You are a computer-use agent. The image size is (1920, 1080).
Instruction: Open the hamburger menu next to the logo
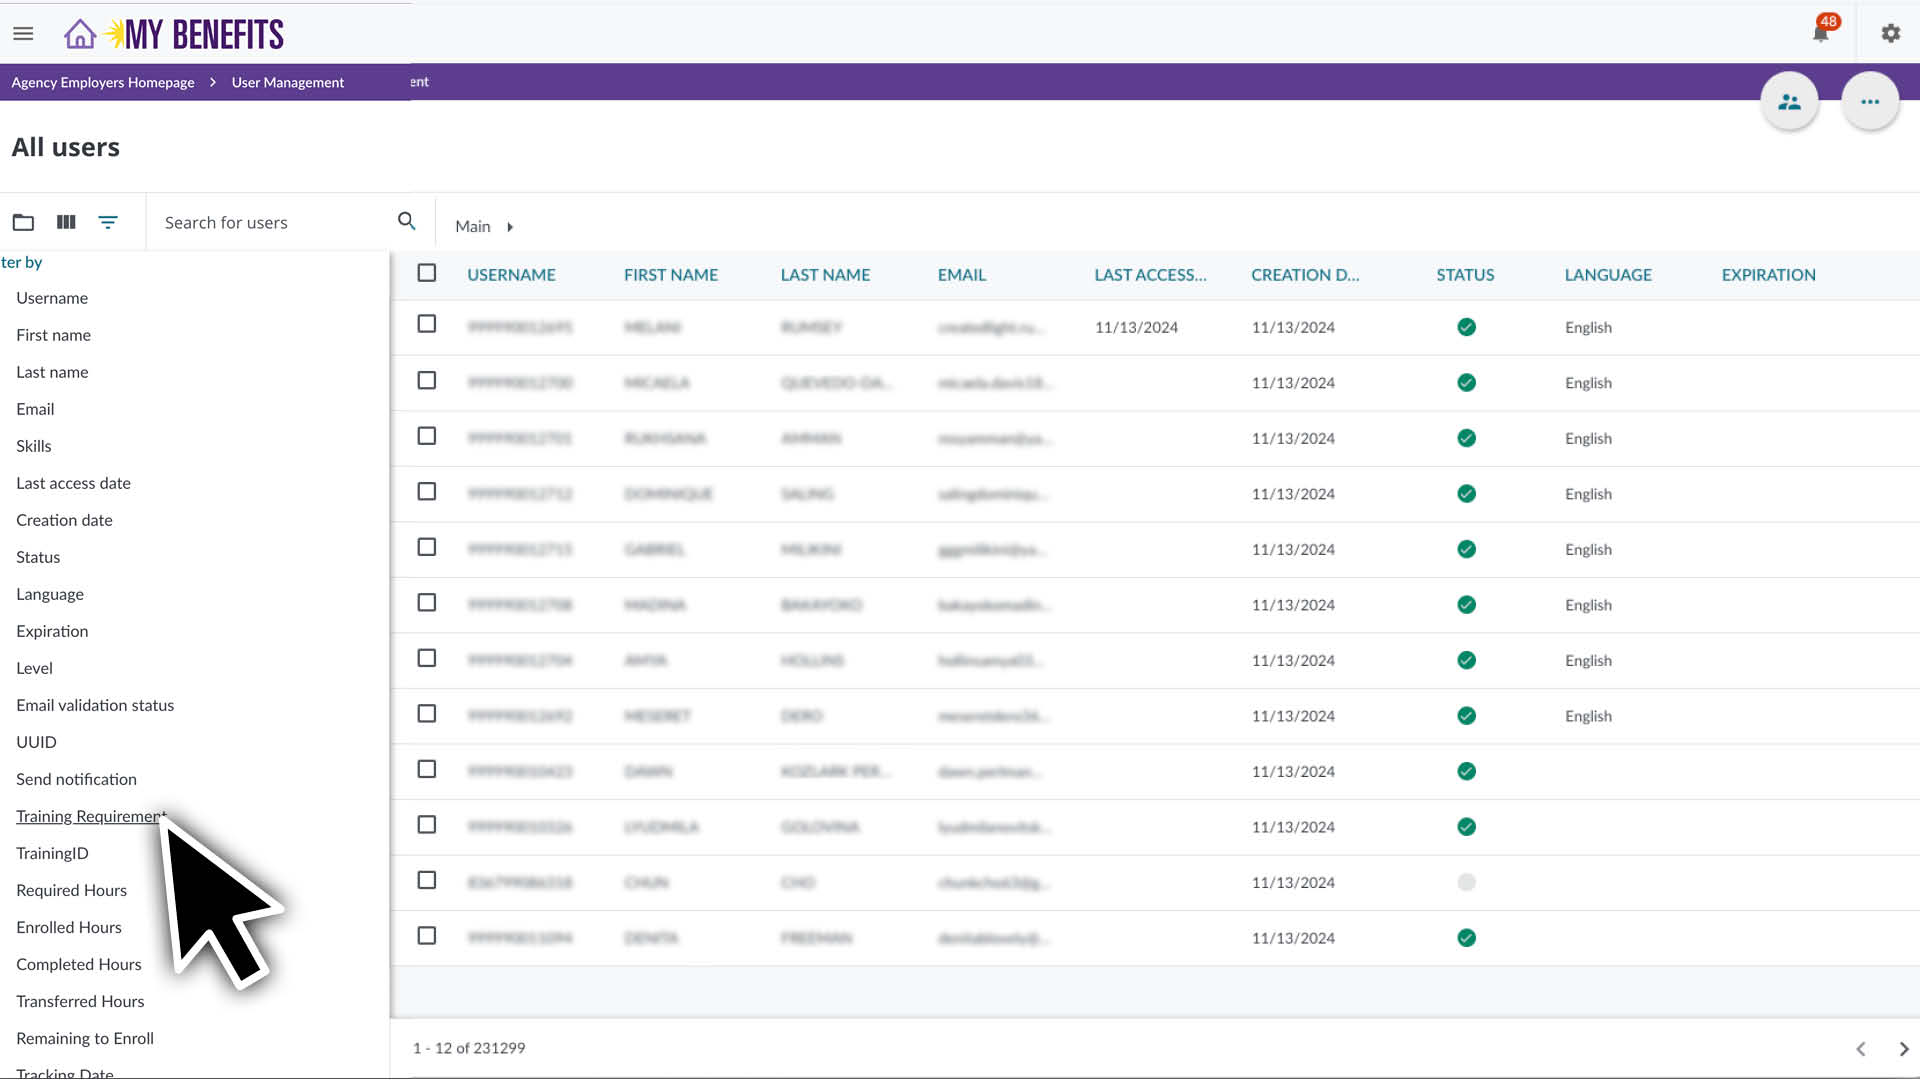click(x=23, y=32)
